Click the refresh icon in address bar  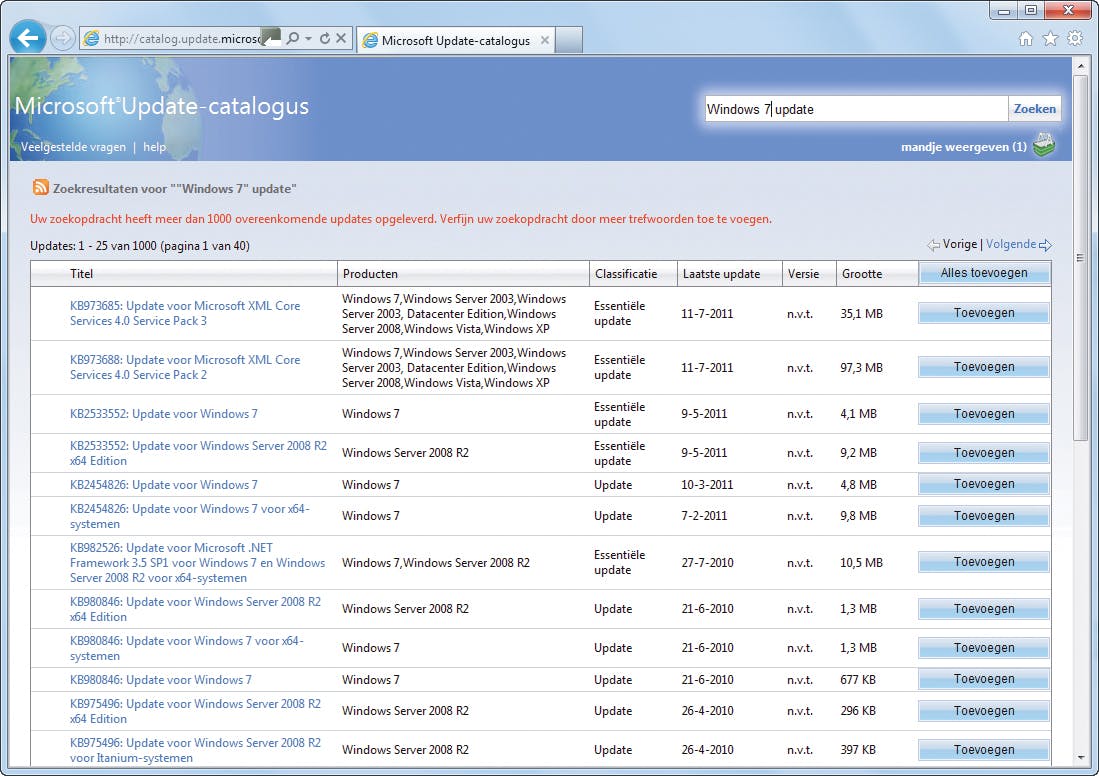click(324, 39)
